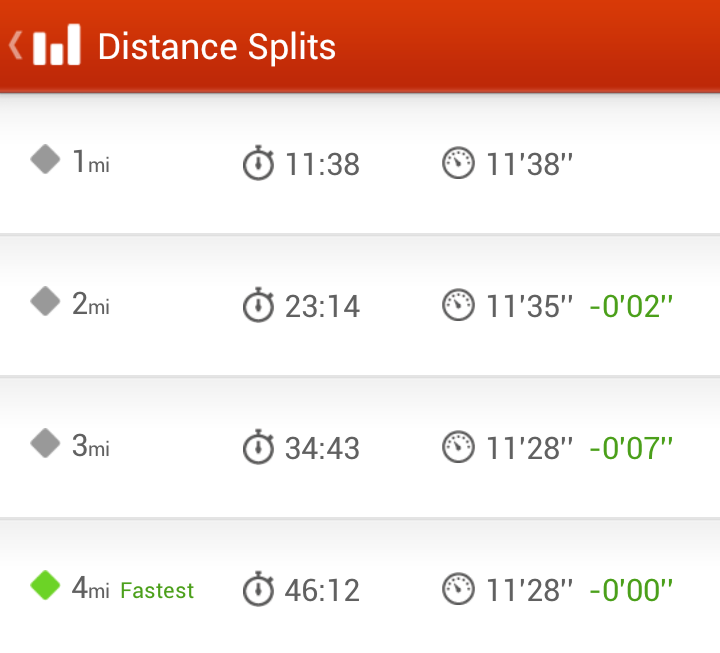This screenshot has width=720, height=653.
Task: Click gray diamond marker for 3 mi
Action: pos(46,444)
